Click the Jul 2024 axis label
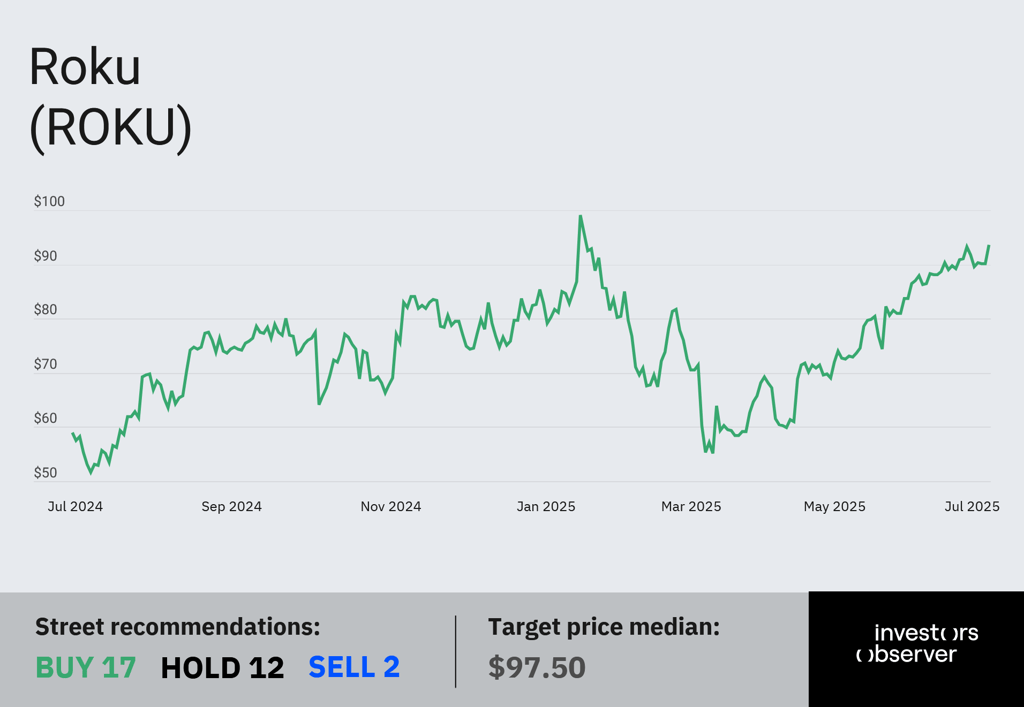This screenshot has width=1024, height=707. [75, 507]
